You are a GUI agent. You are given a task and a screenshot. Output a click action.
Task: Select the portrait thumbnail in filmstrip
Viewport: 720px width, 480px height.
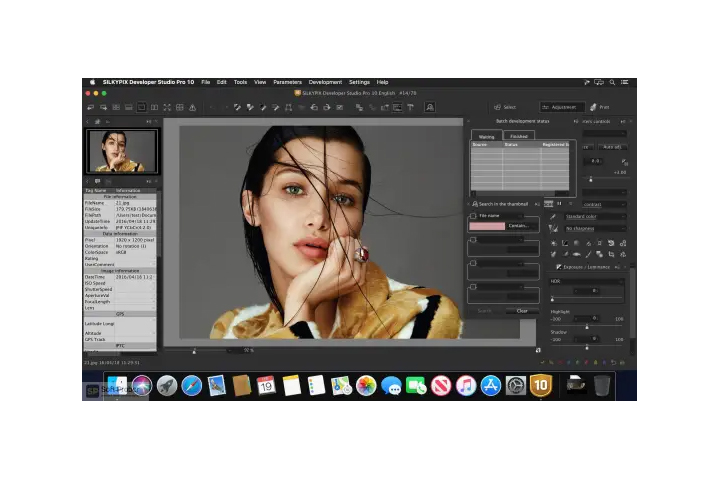coord(122,151)
